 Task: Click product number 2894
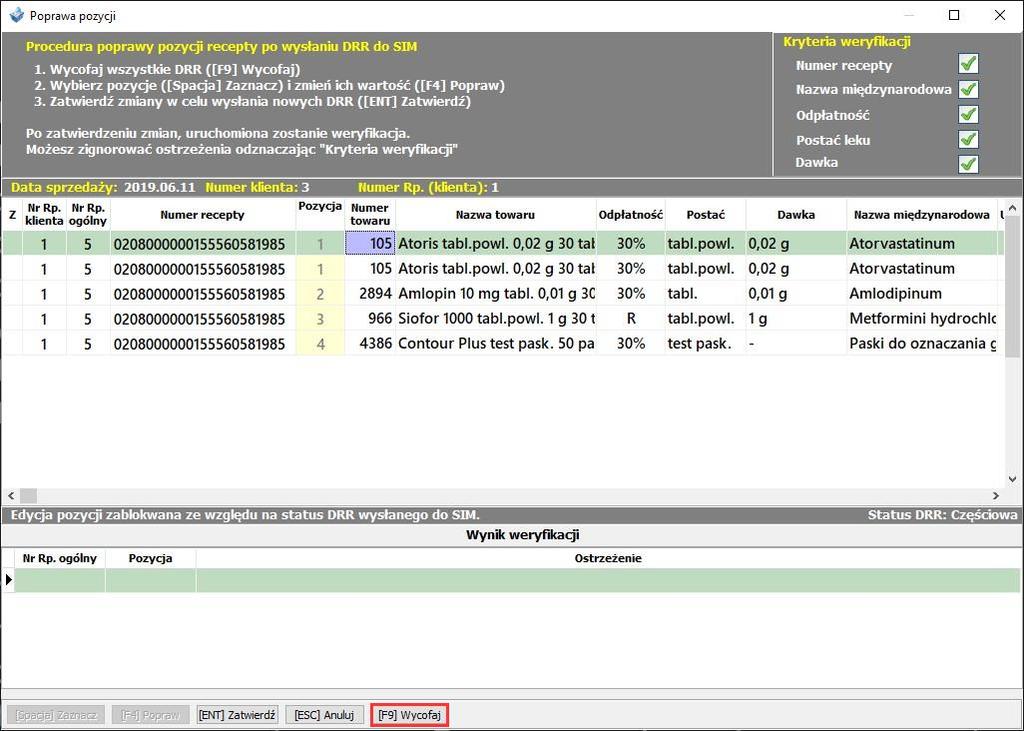tap(370, 294)
